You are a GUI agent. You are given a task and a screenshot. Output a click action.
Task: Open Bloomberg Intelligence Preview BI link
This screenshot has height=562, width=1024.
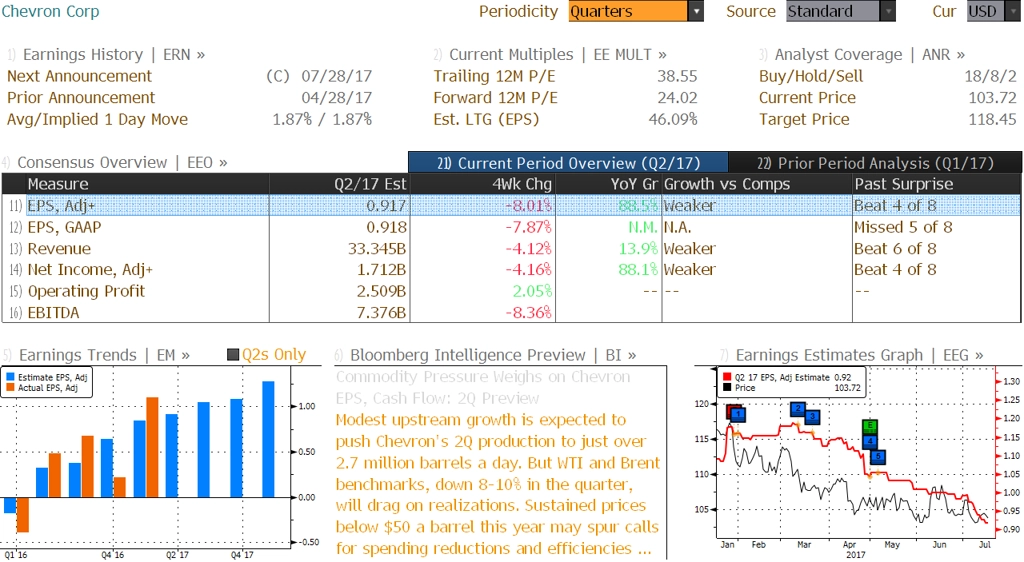493,355
